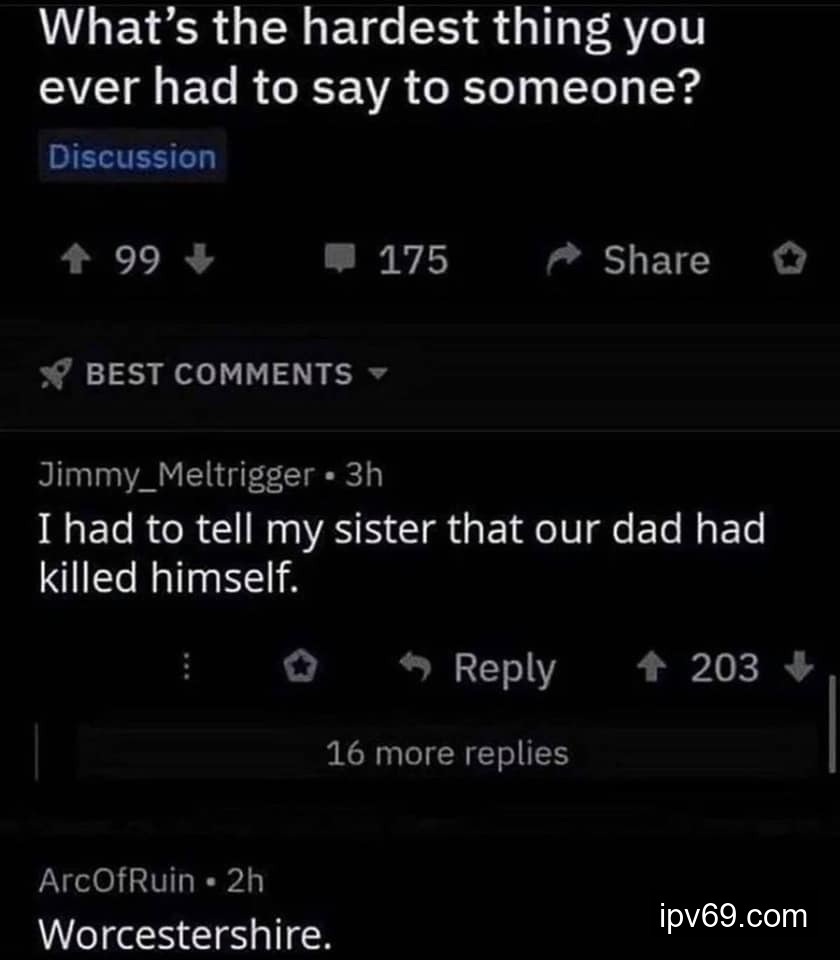Downvote the comment next to 203

(799, 667)
